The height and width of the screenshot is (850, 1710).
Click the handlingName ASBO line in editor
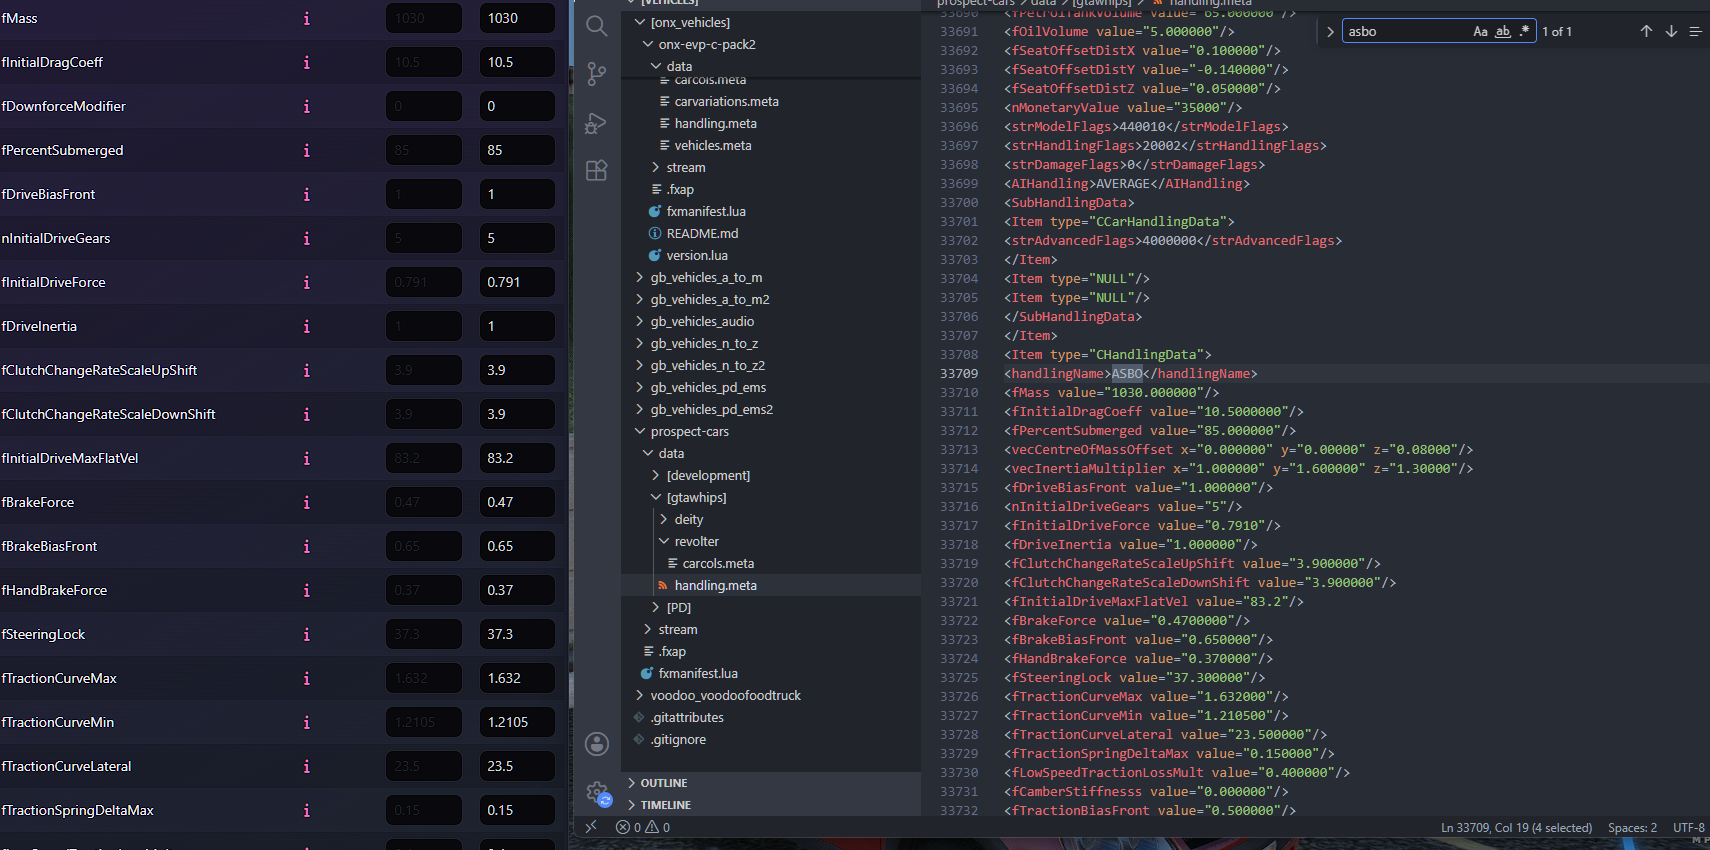(x=1131, y=374)
